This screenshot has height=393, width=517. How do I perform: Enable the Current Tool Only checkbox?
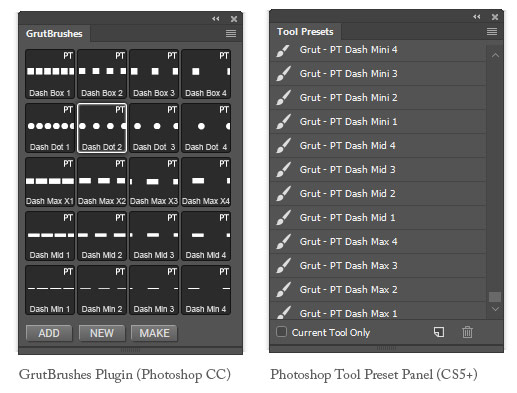tap(281, 332)
